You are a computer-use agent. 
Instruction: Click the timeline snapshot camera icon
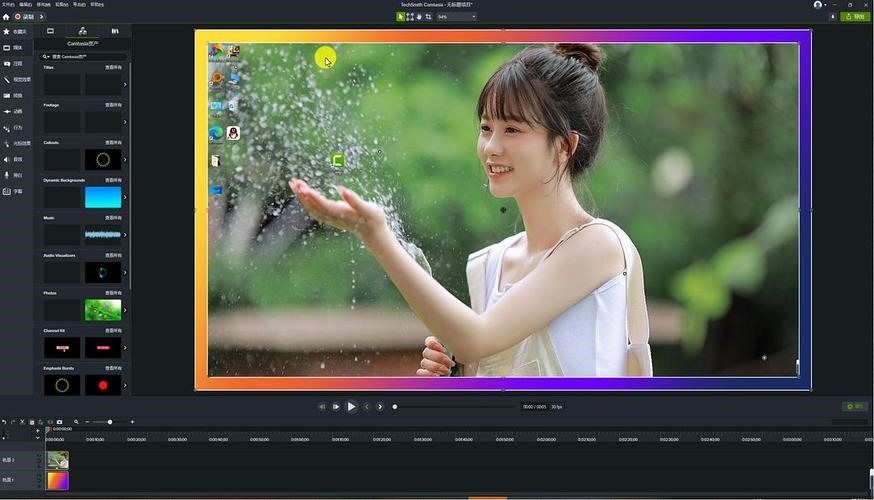[x=60, y=422]
